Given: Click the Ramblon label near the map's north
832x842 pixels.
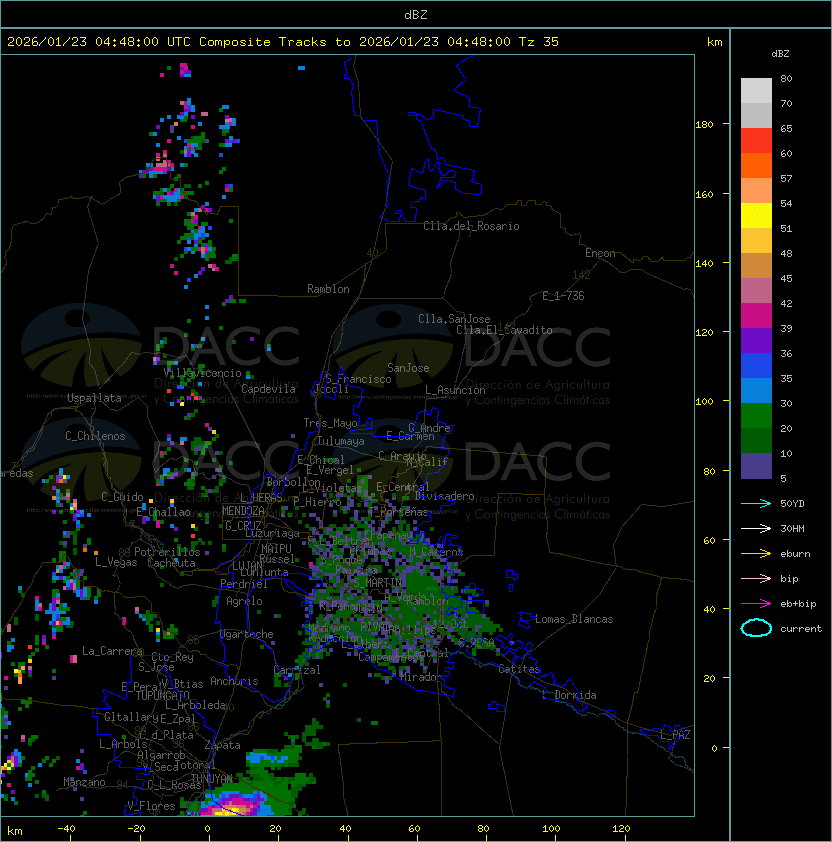Looking at the screenshot, I should (x=328, y=289).
